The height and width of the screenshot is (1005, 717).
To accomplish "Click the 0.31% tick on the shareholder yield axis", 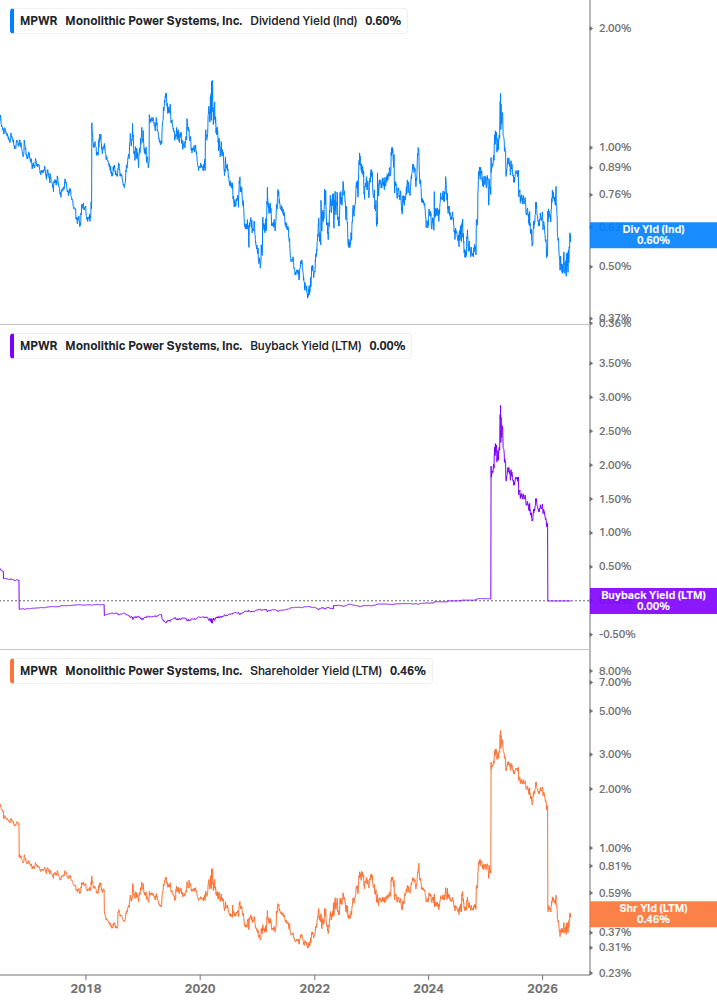I will (x=615, y=947).
